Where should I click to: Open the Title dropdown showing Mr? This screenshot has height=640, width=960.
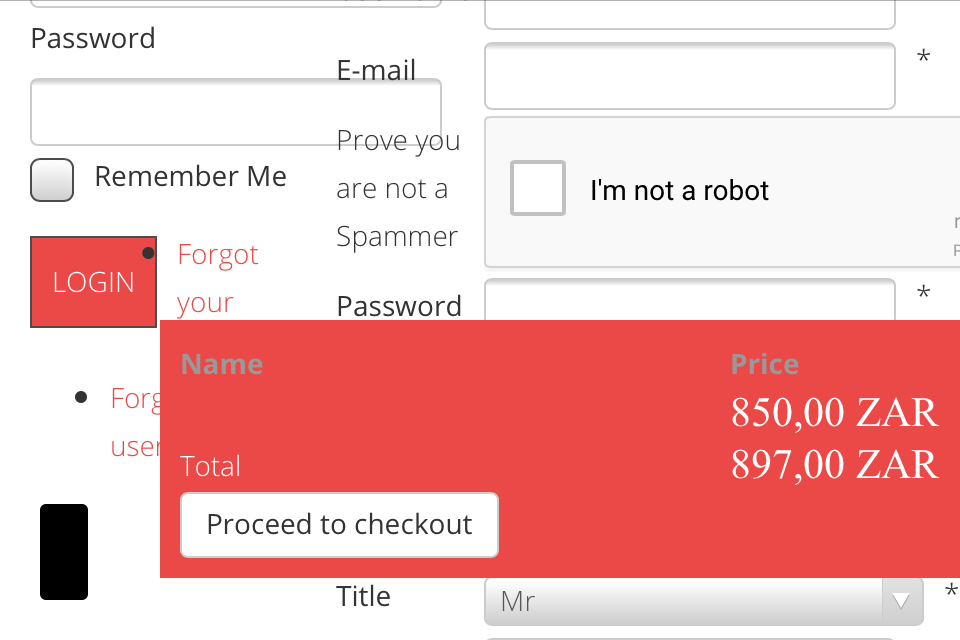pyautogui.click(x=690, y=601)
